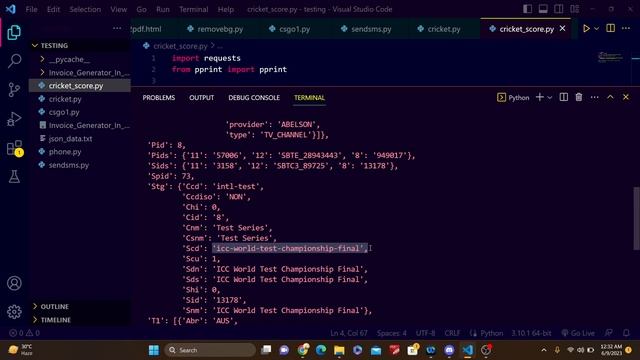Switch to the sendsms.py editor tab
Viewport: 640px width, 360px height.
pos(366,29)
